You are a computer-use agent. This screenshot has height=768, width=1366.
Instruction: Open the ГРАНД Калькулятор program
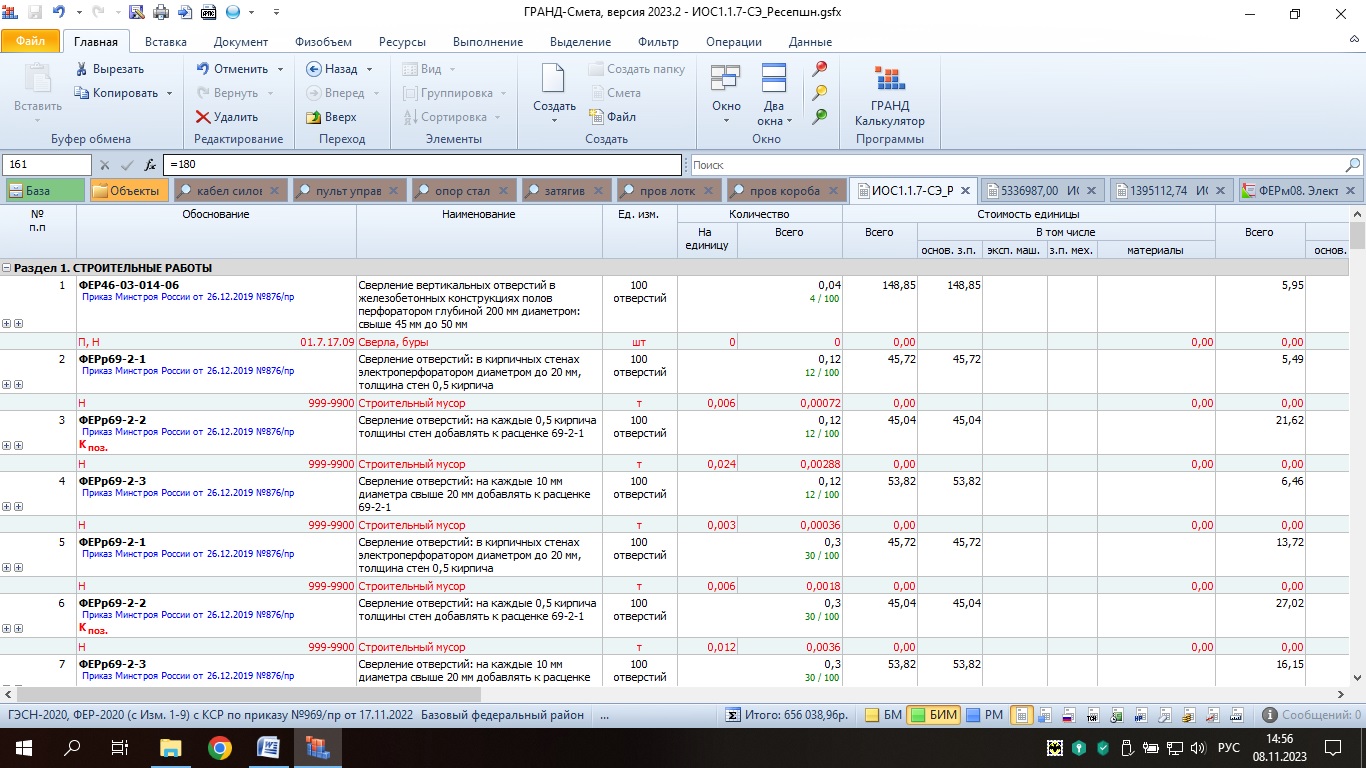tap(889, 98)
